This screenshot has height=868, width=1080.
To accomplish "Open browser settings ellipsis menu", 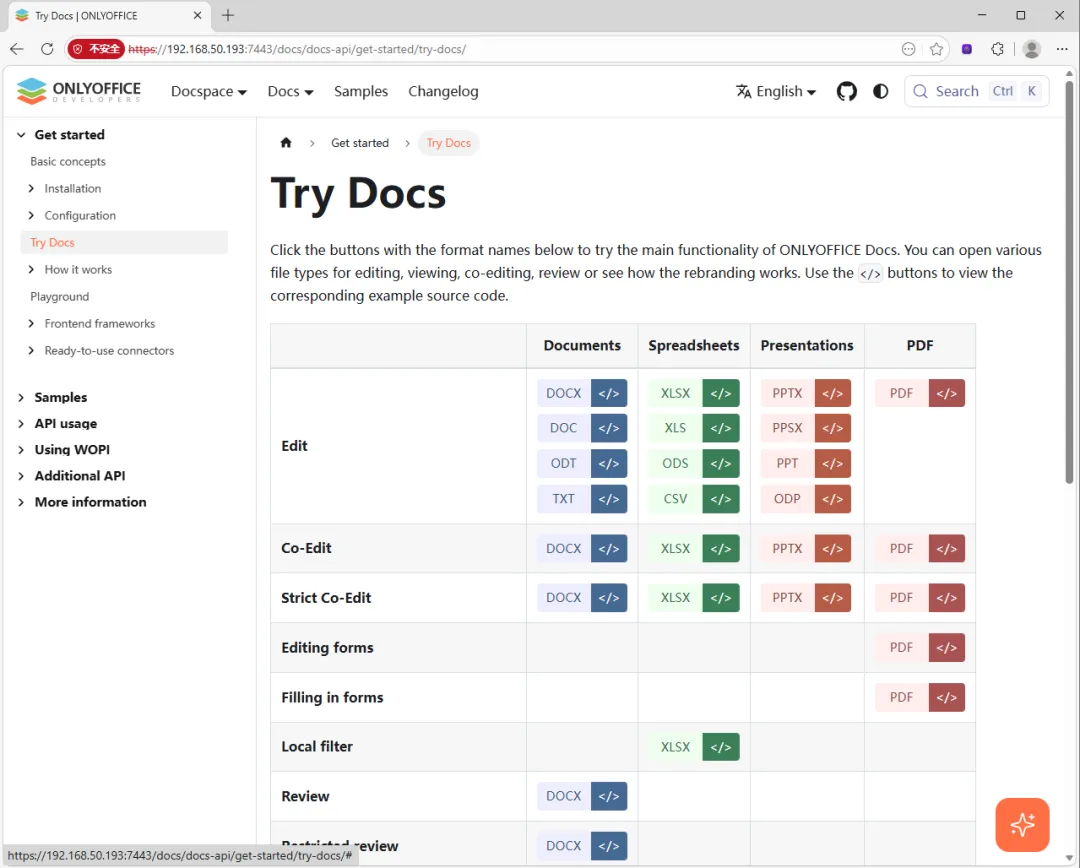I will pos(1061,49).
